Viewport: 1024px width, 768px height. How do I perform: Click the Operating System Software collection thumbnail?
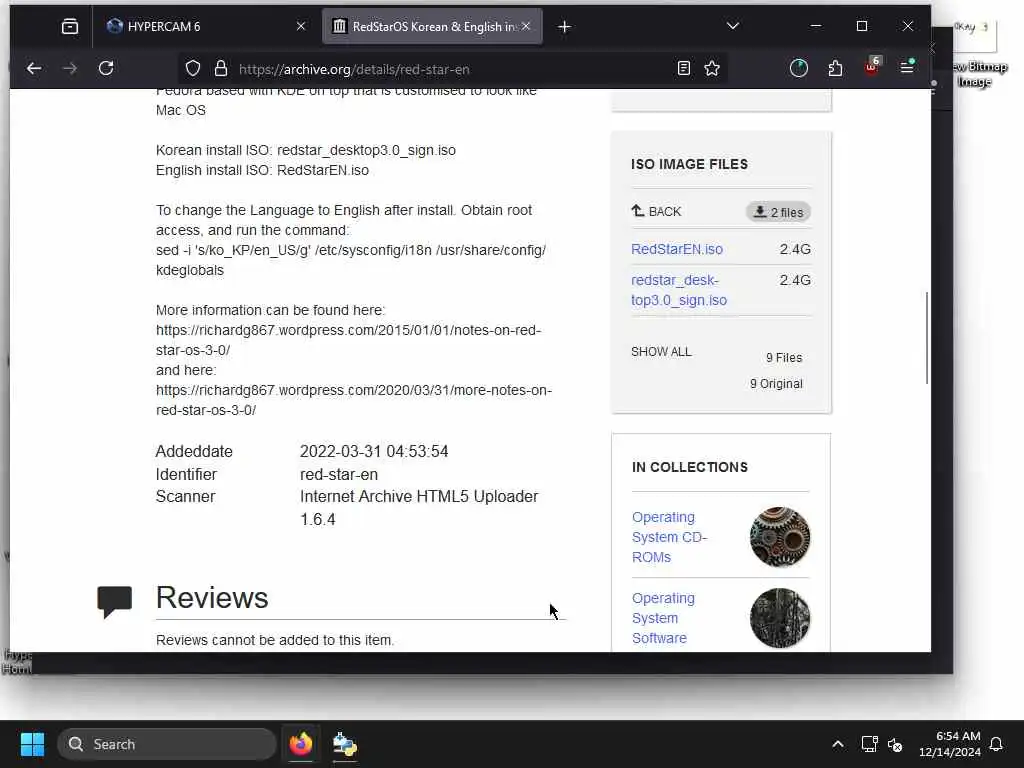pos(780,618)
